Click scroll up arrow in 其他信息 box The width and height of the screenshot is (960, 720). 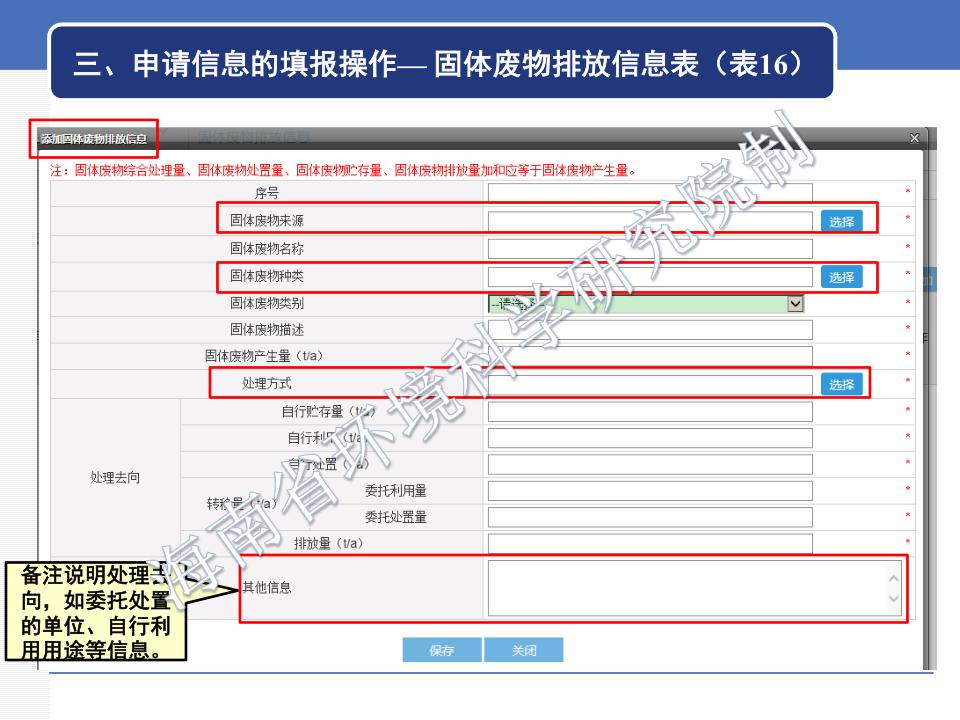[893, 578]
